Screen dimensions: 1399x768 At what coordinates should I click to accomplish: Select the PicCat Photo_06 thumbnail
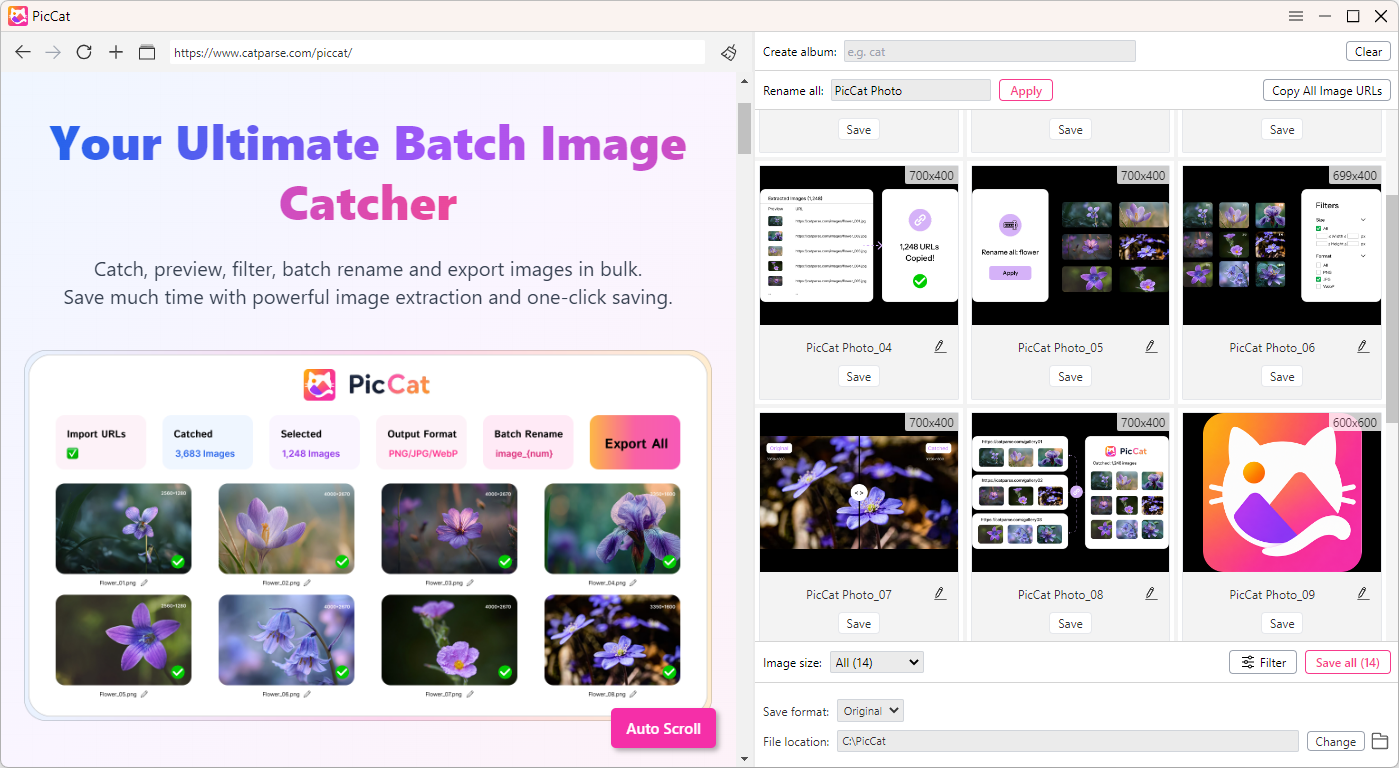pyautogui.click(x=1282, y=245)
